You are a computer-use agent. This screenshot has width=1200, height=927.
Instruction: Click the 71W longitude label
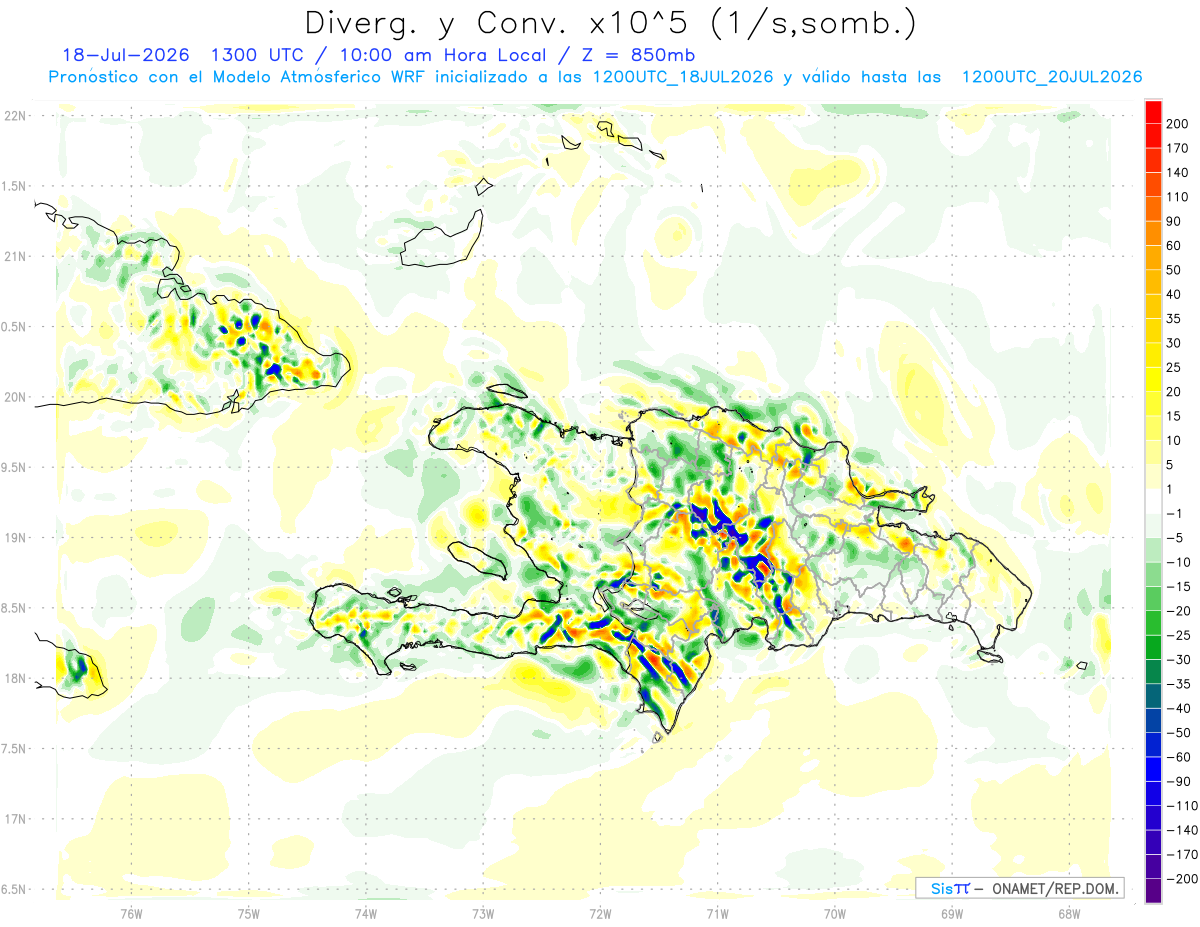click(717, 913)
